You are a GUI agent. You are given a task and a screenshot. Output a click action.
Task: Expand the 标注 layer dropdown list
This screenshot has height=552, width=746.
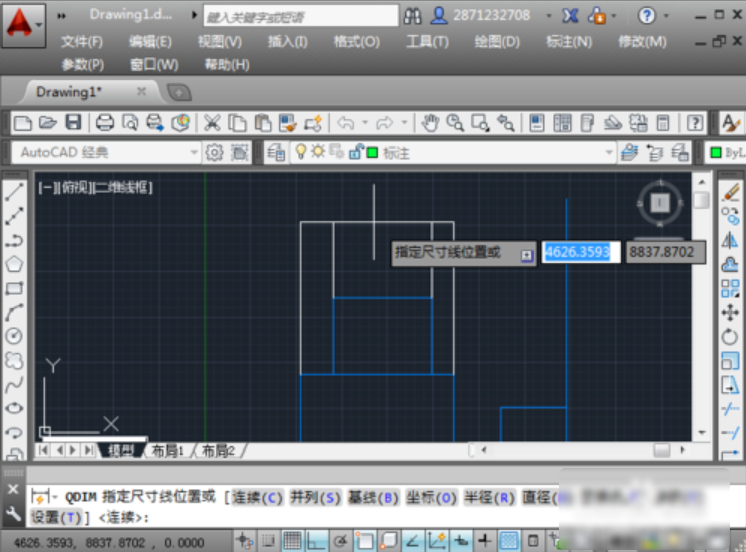coord(608,153)
